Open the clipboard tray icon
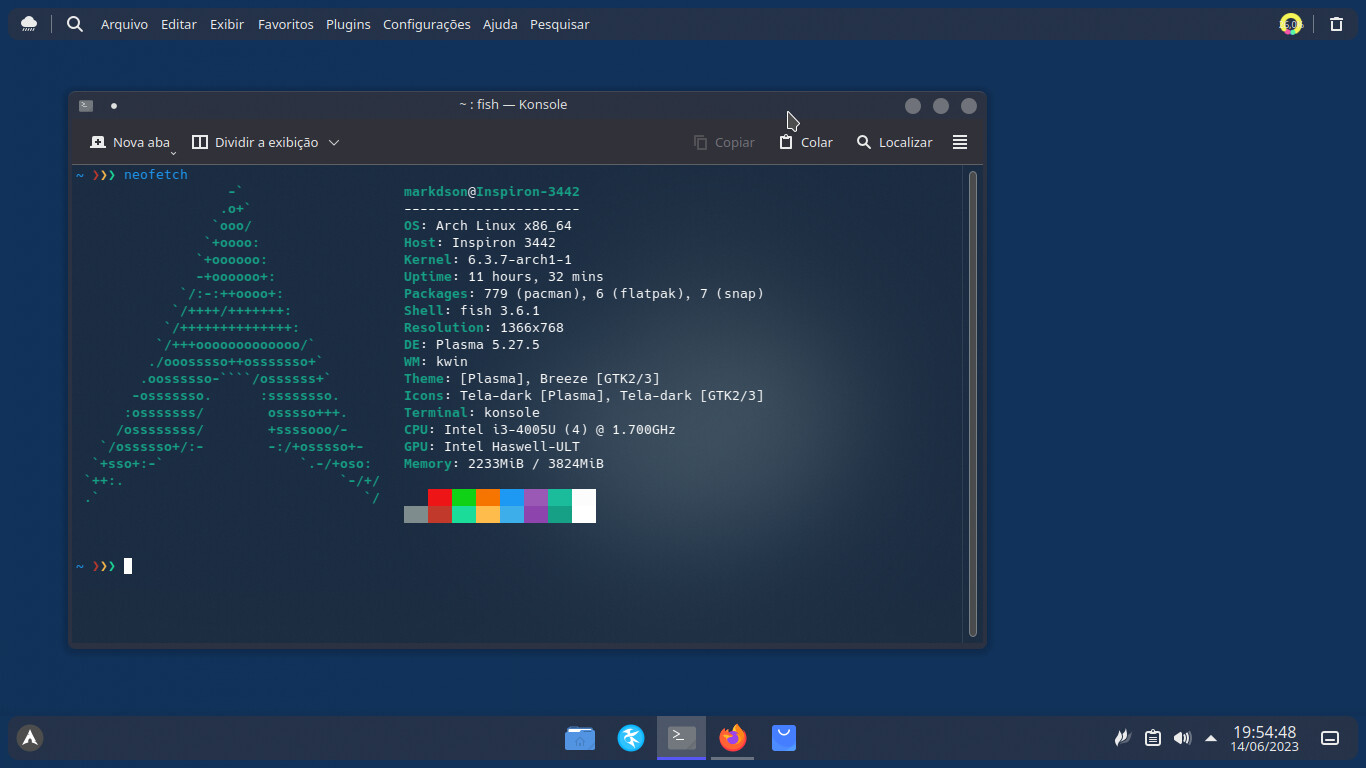Viewport: 1366px width, 768px height. pyautogui.click(x=1153, y=738)
